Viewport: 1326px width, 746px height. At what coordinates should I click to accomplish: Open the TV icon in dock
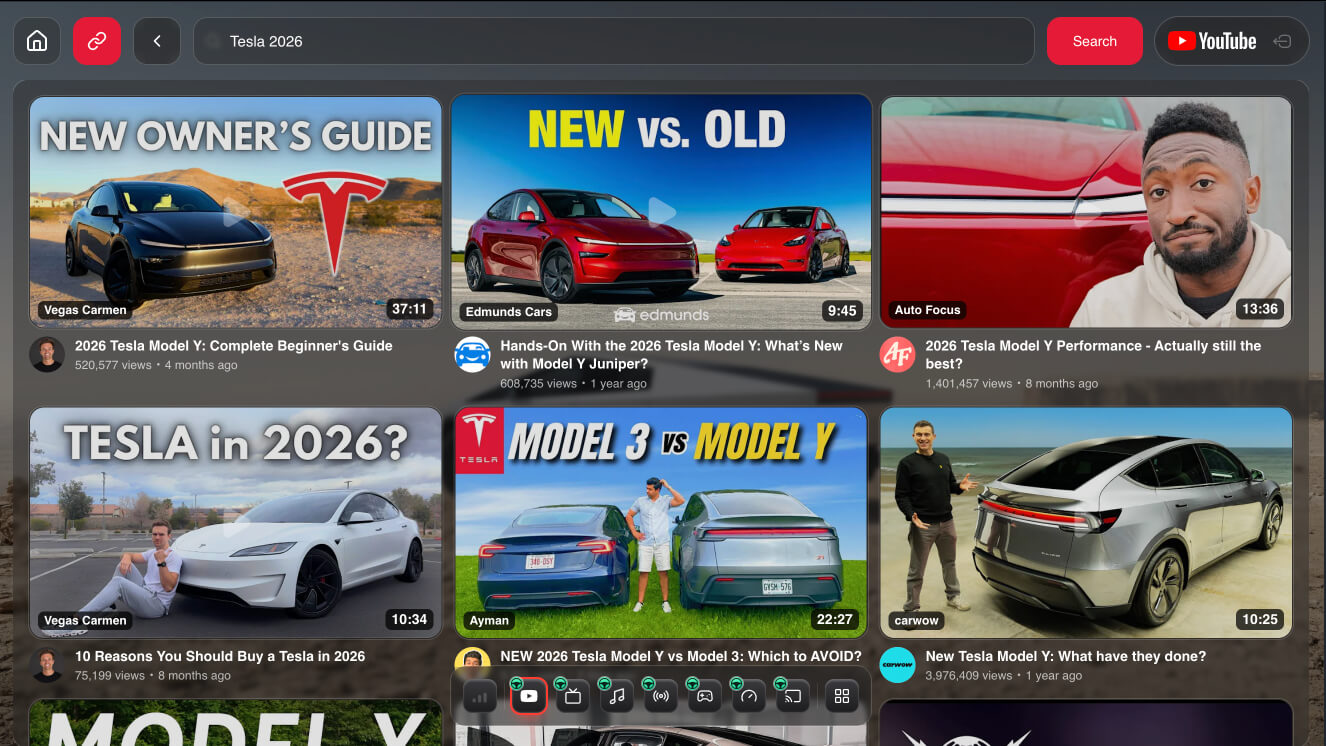pos(573,696)
